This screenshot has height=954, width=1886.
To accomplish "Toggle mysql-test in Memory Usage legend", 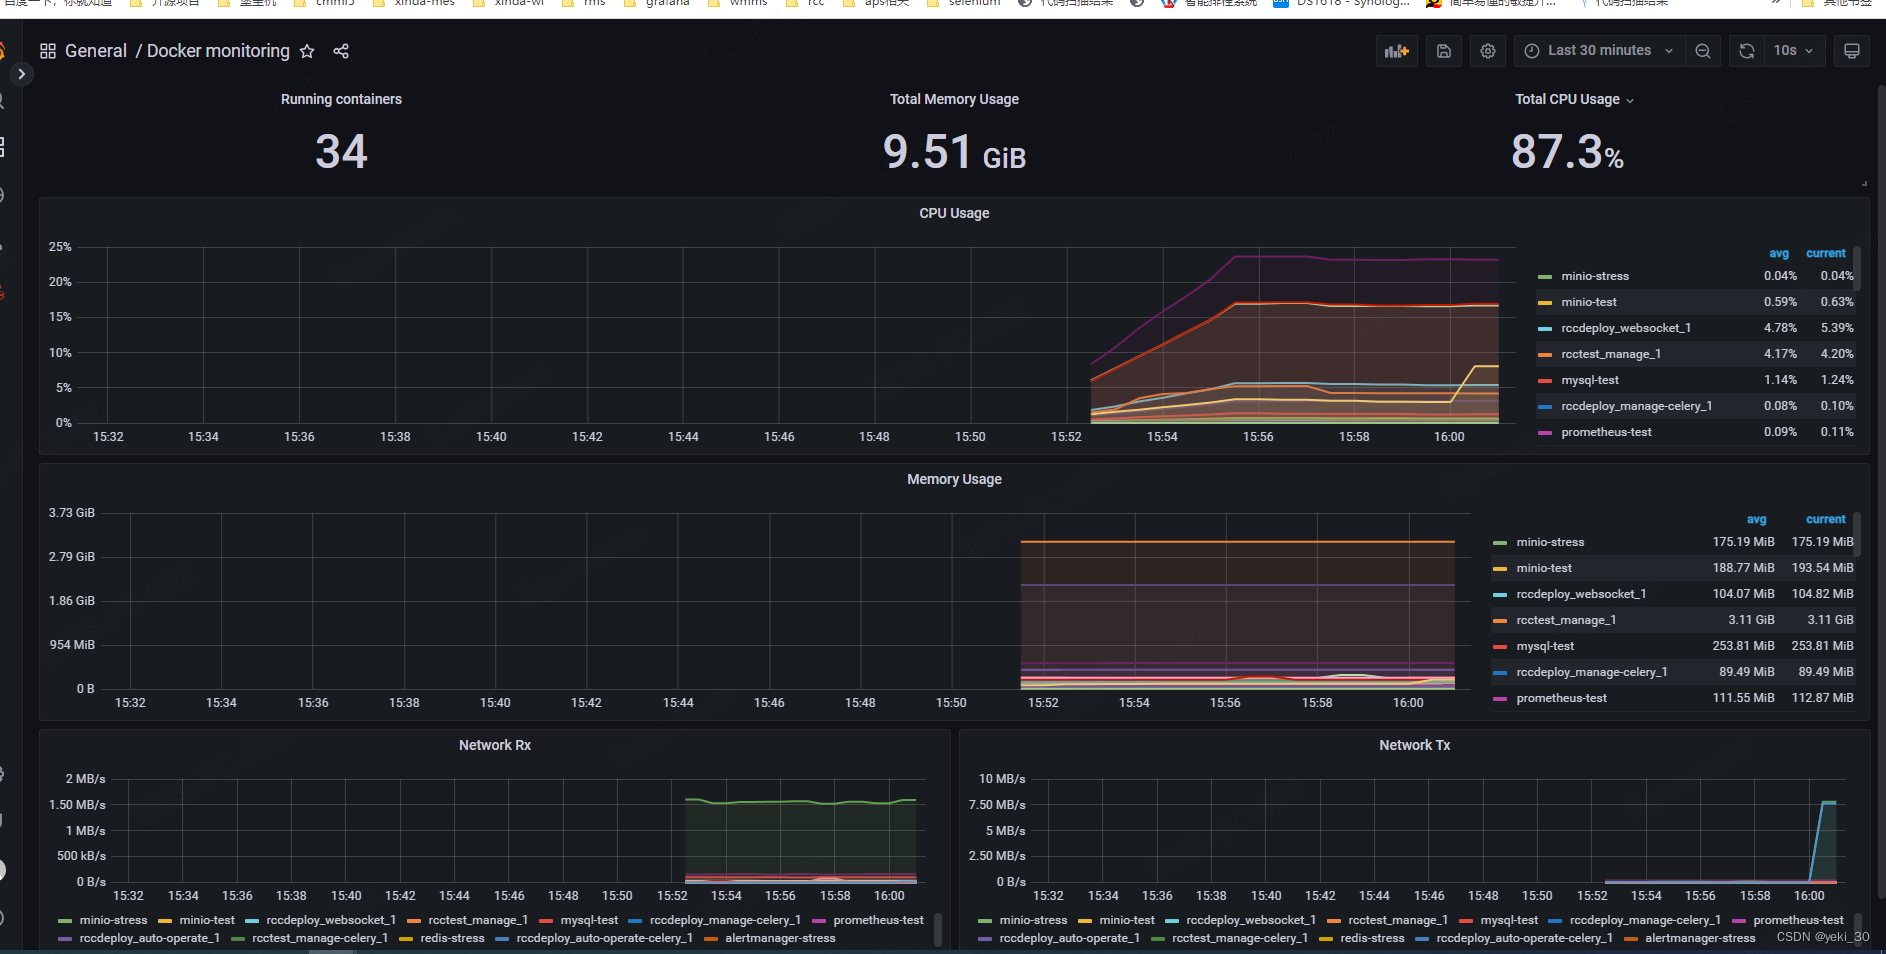I will click(x=1545, y=646).
